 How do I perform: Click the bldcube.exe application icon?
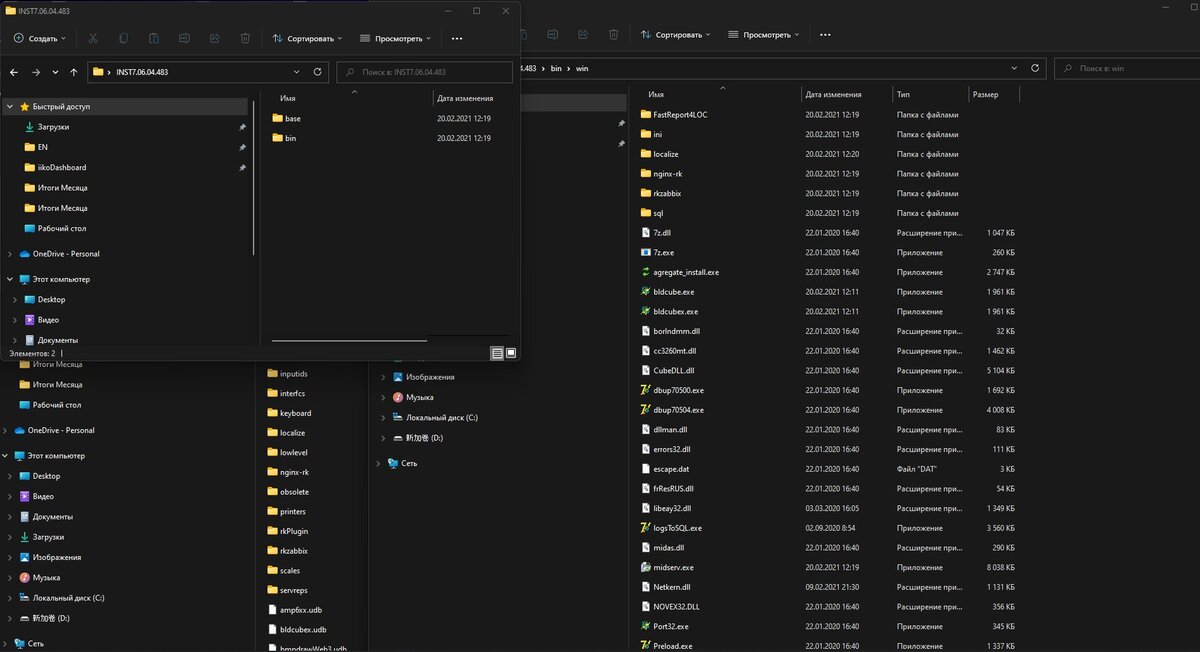coord(646,292)
